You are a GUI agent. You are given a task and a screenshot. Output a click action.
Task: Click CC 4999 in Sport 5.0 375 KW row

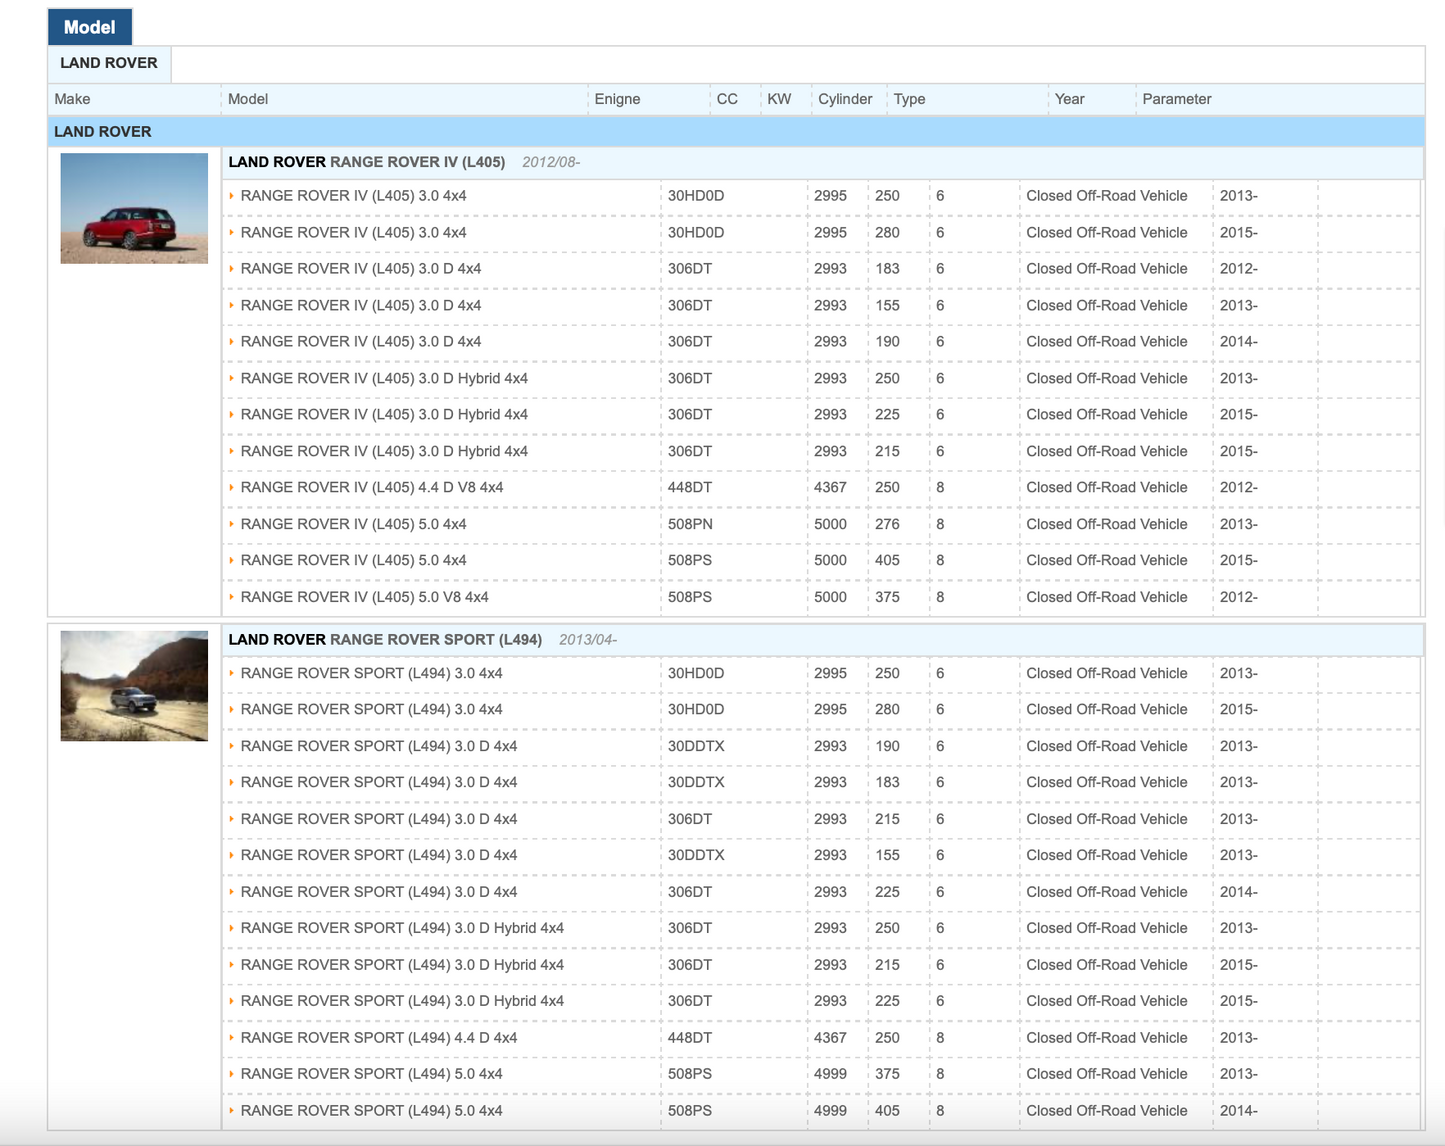(830, 1074)
